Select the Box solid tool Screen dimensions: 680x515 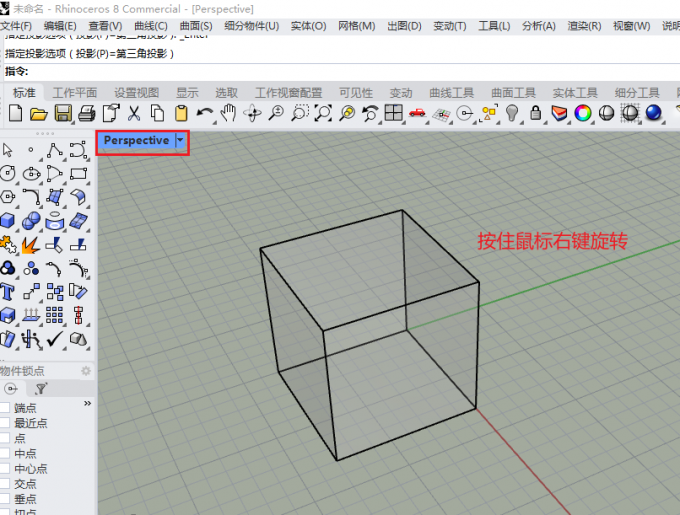pos(7,221)
